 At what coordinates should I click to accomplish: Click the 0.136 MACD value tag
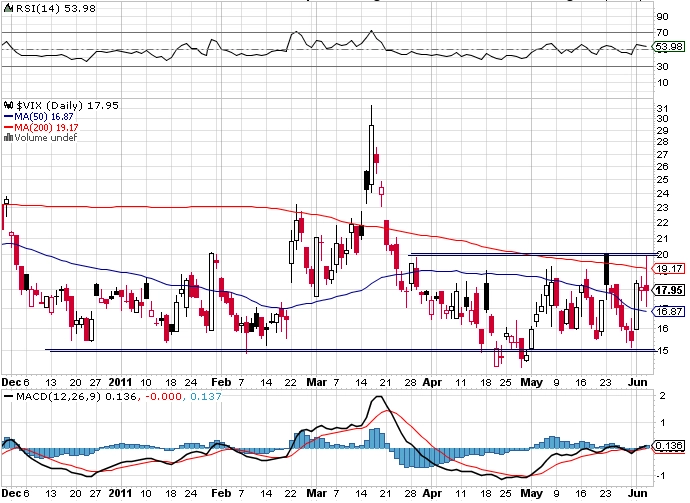(x=668, y=445)
